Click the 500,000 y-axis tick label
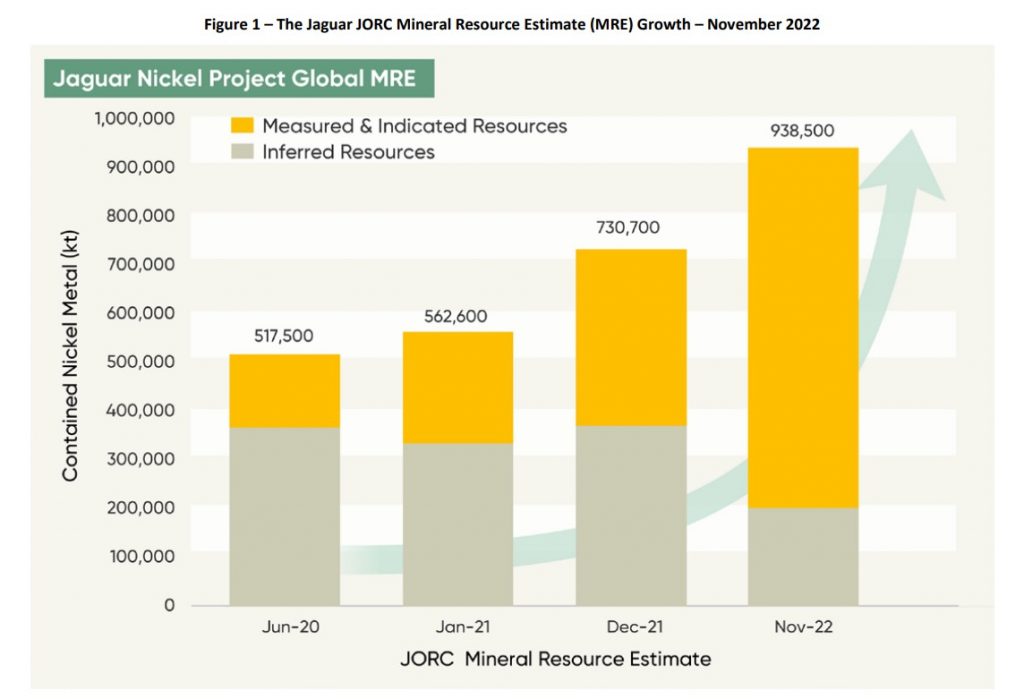The width and height of the screenshot is (1024, 699). (x=140, y=361)
